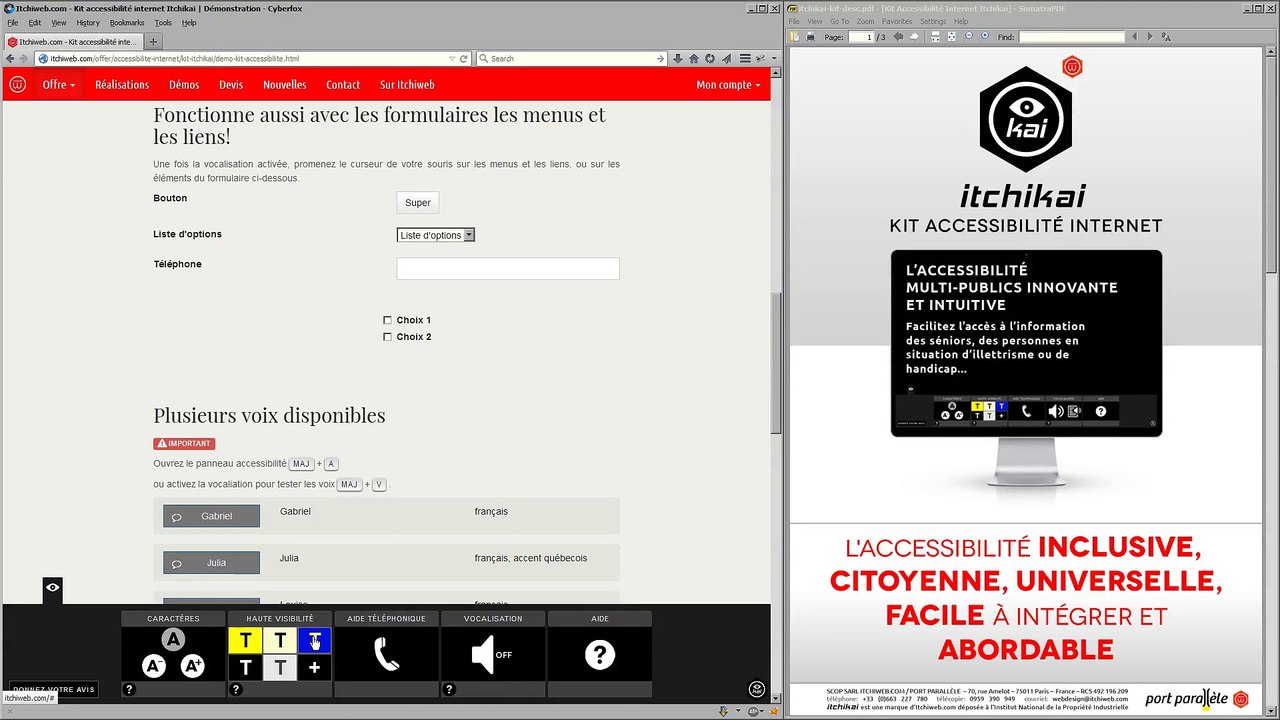The height and width of the screenshot is (720, 1280).
Task: Print the document in SumatraPDF
Action: click(811, 37)
